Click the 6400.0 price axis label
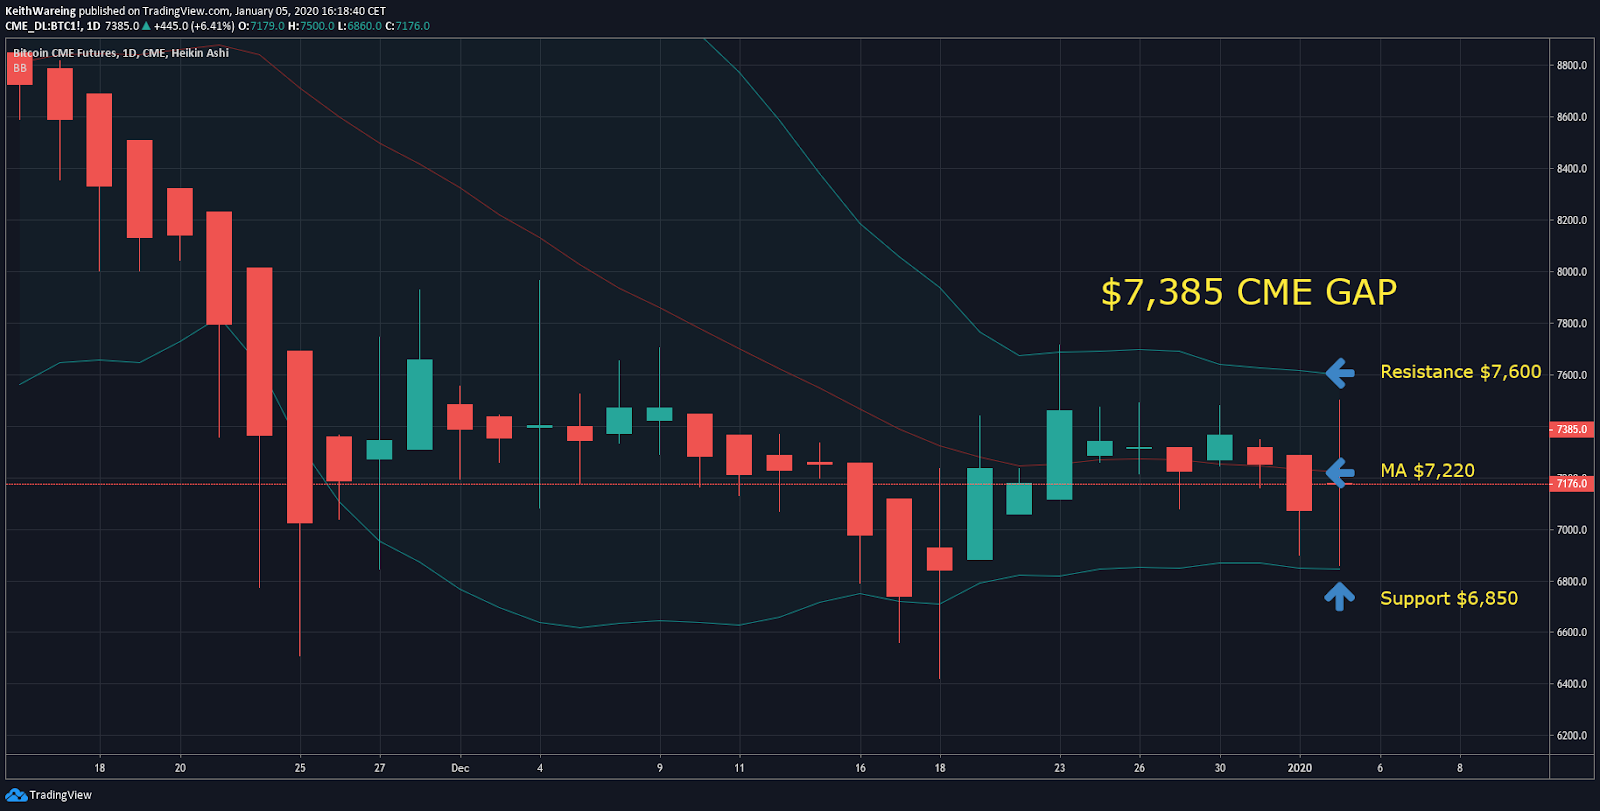 [x=1571, y=684]
